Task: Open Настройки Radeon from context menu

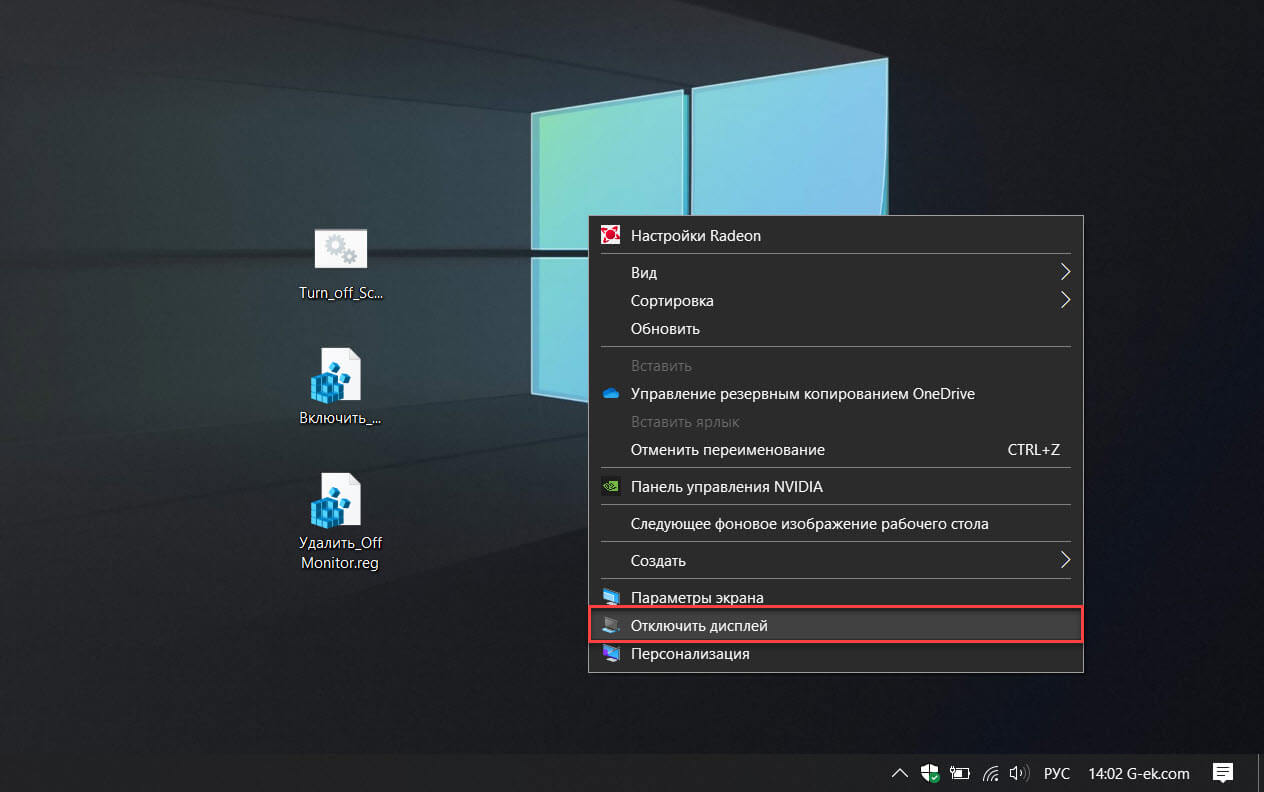Action: (695, 236)
